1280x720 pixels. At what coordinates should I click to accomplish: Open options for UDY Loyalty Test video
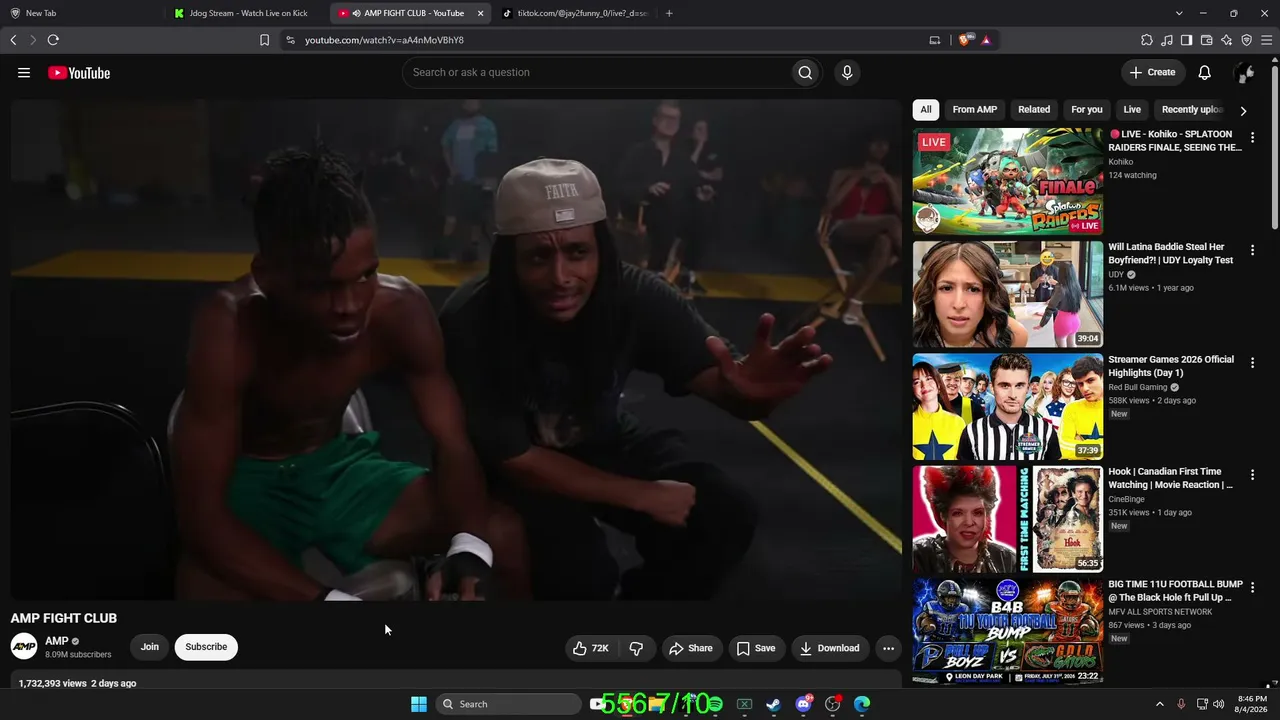pyautogui.click(x=1252, y=251)
